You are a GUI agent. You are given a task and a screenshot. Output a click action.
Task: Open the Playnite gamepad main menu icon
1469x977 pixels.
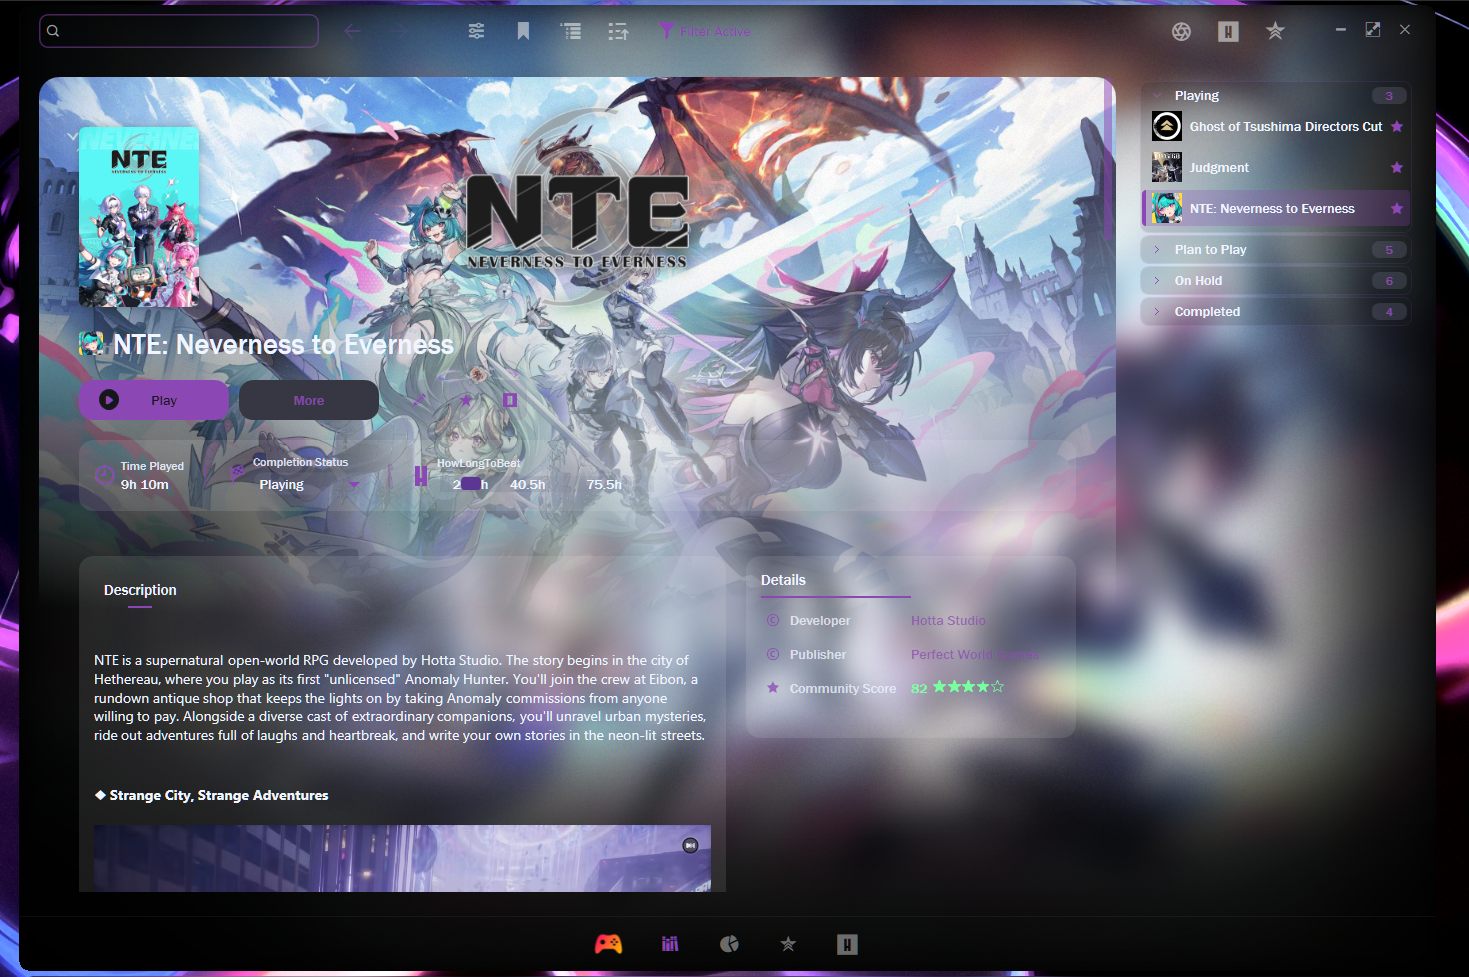pos(608,944)
